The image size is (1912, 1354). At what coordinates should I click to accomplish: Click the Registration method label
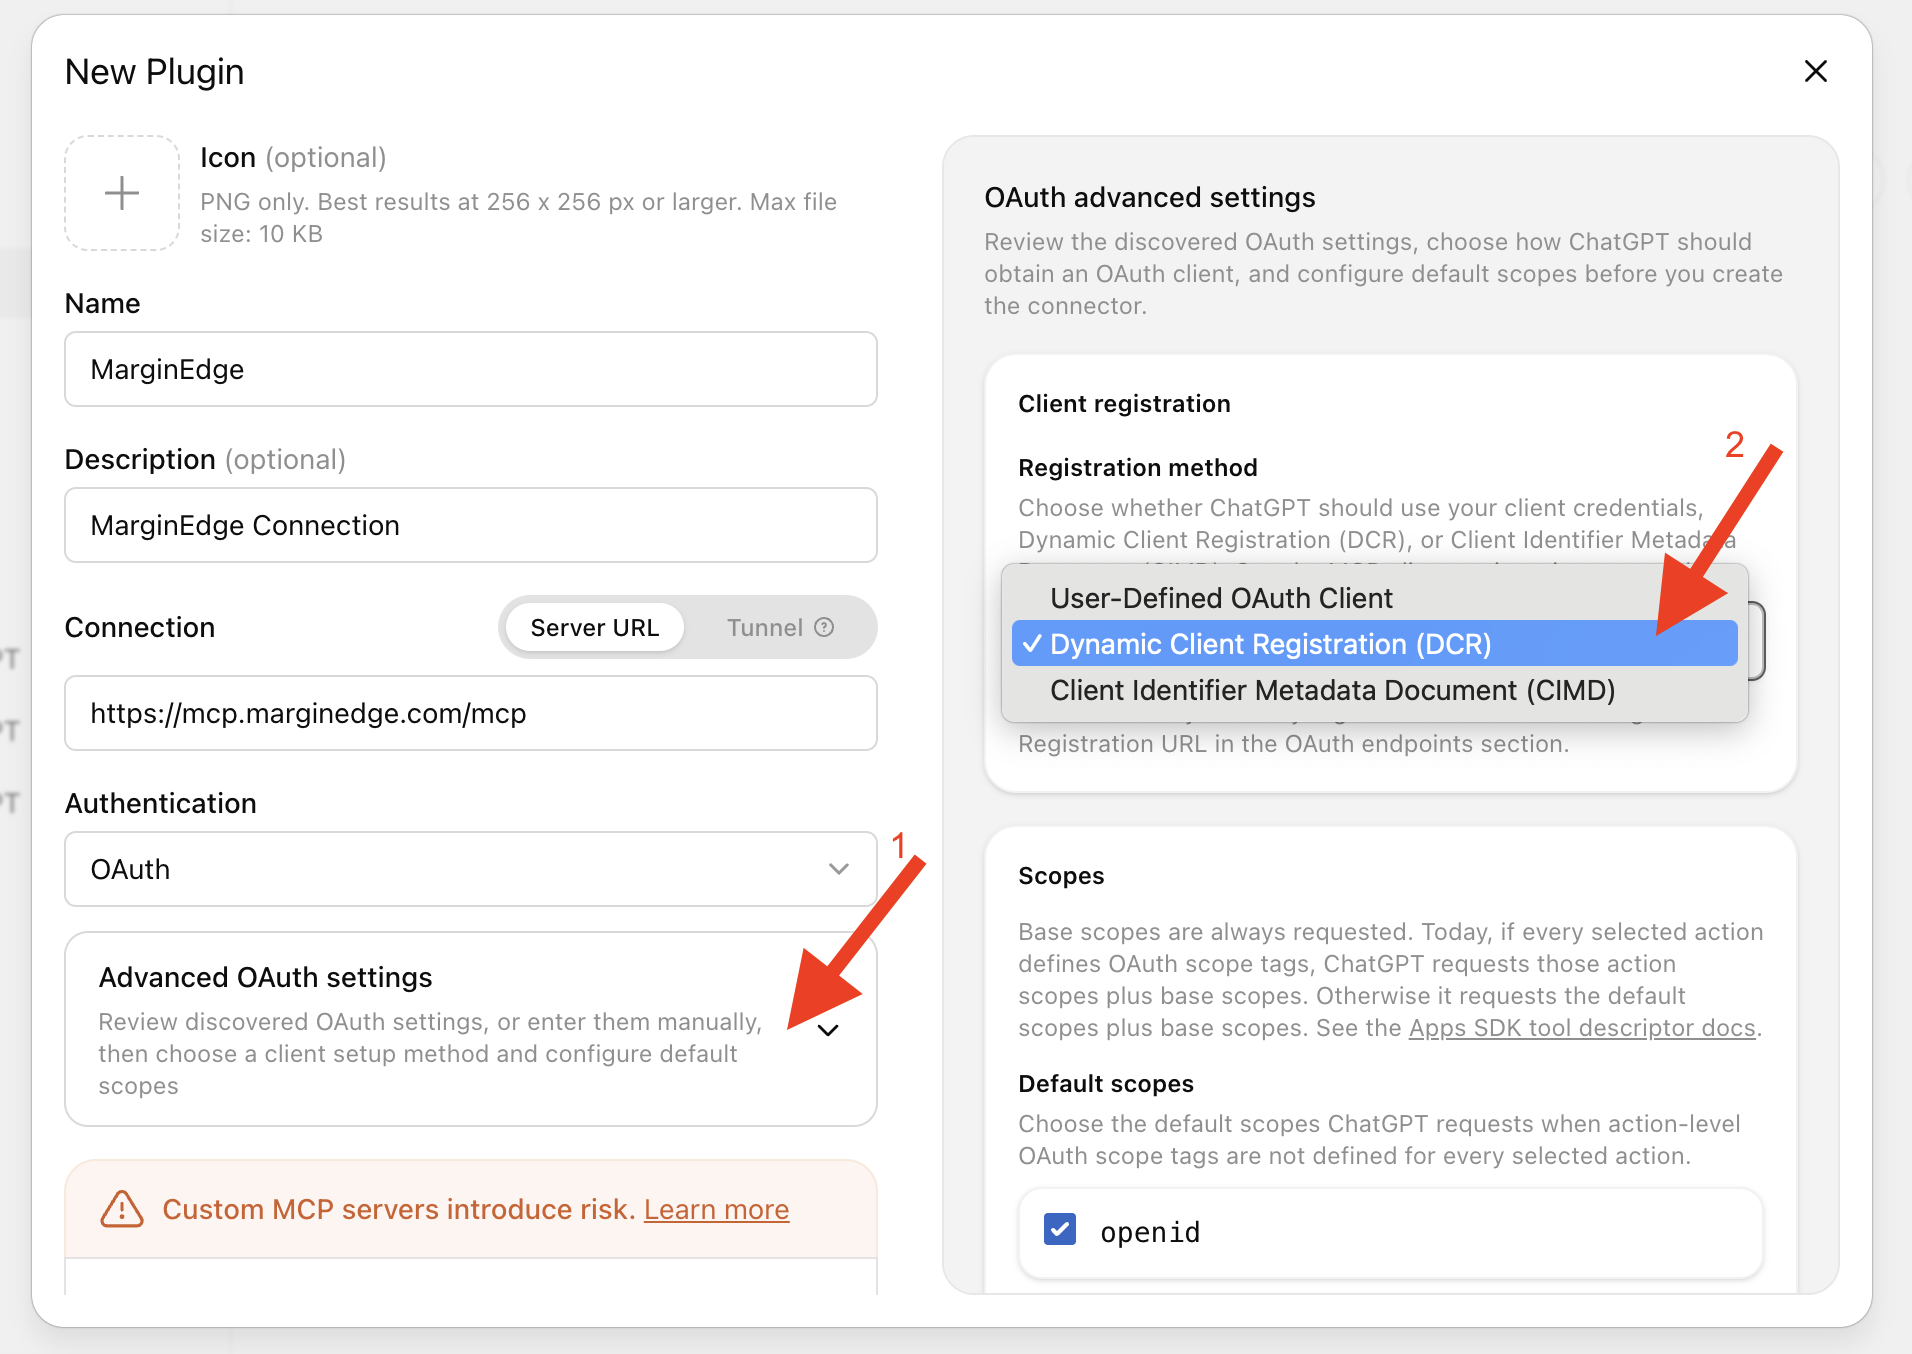pyautogui.click(x=1138, y=467)
